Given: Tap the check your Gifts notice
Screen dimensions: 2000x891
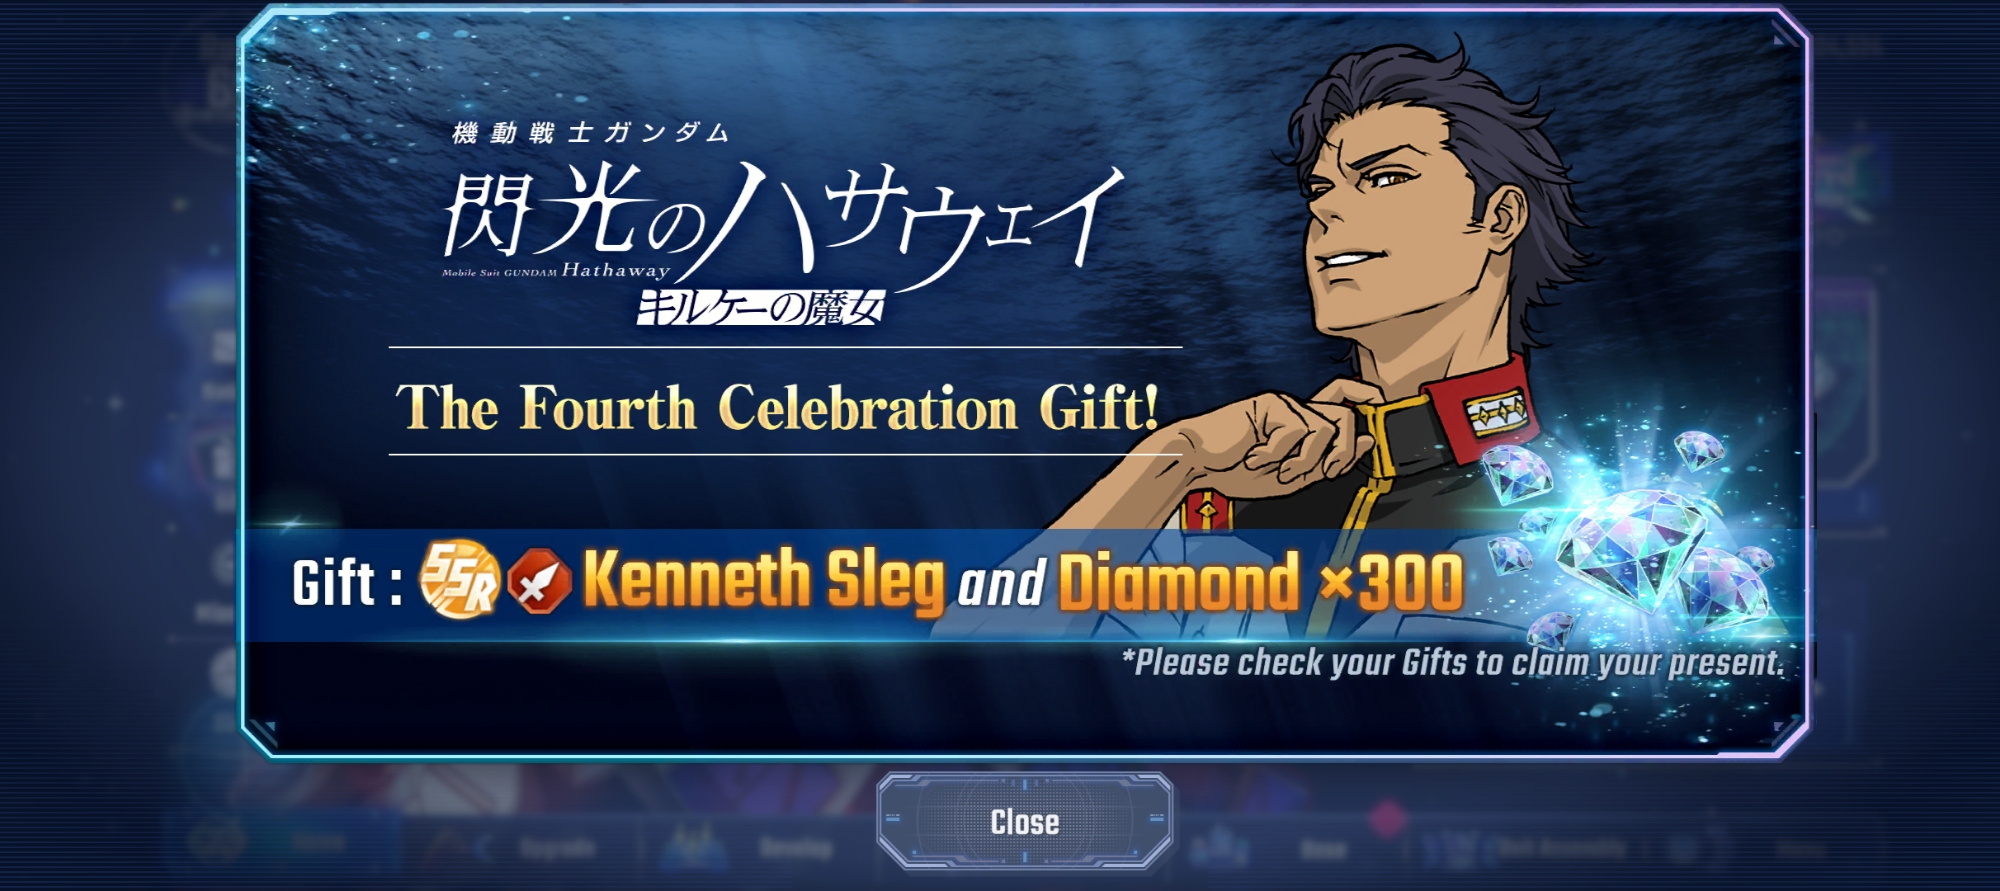Looking at the screenshot, I should [x=1452, y=662].
